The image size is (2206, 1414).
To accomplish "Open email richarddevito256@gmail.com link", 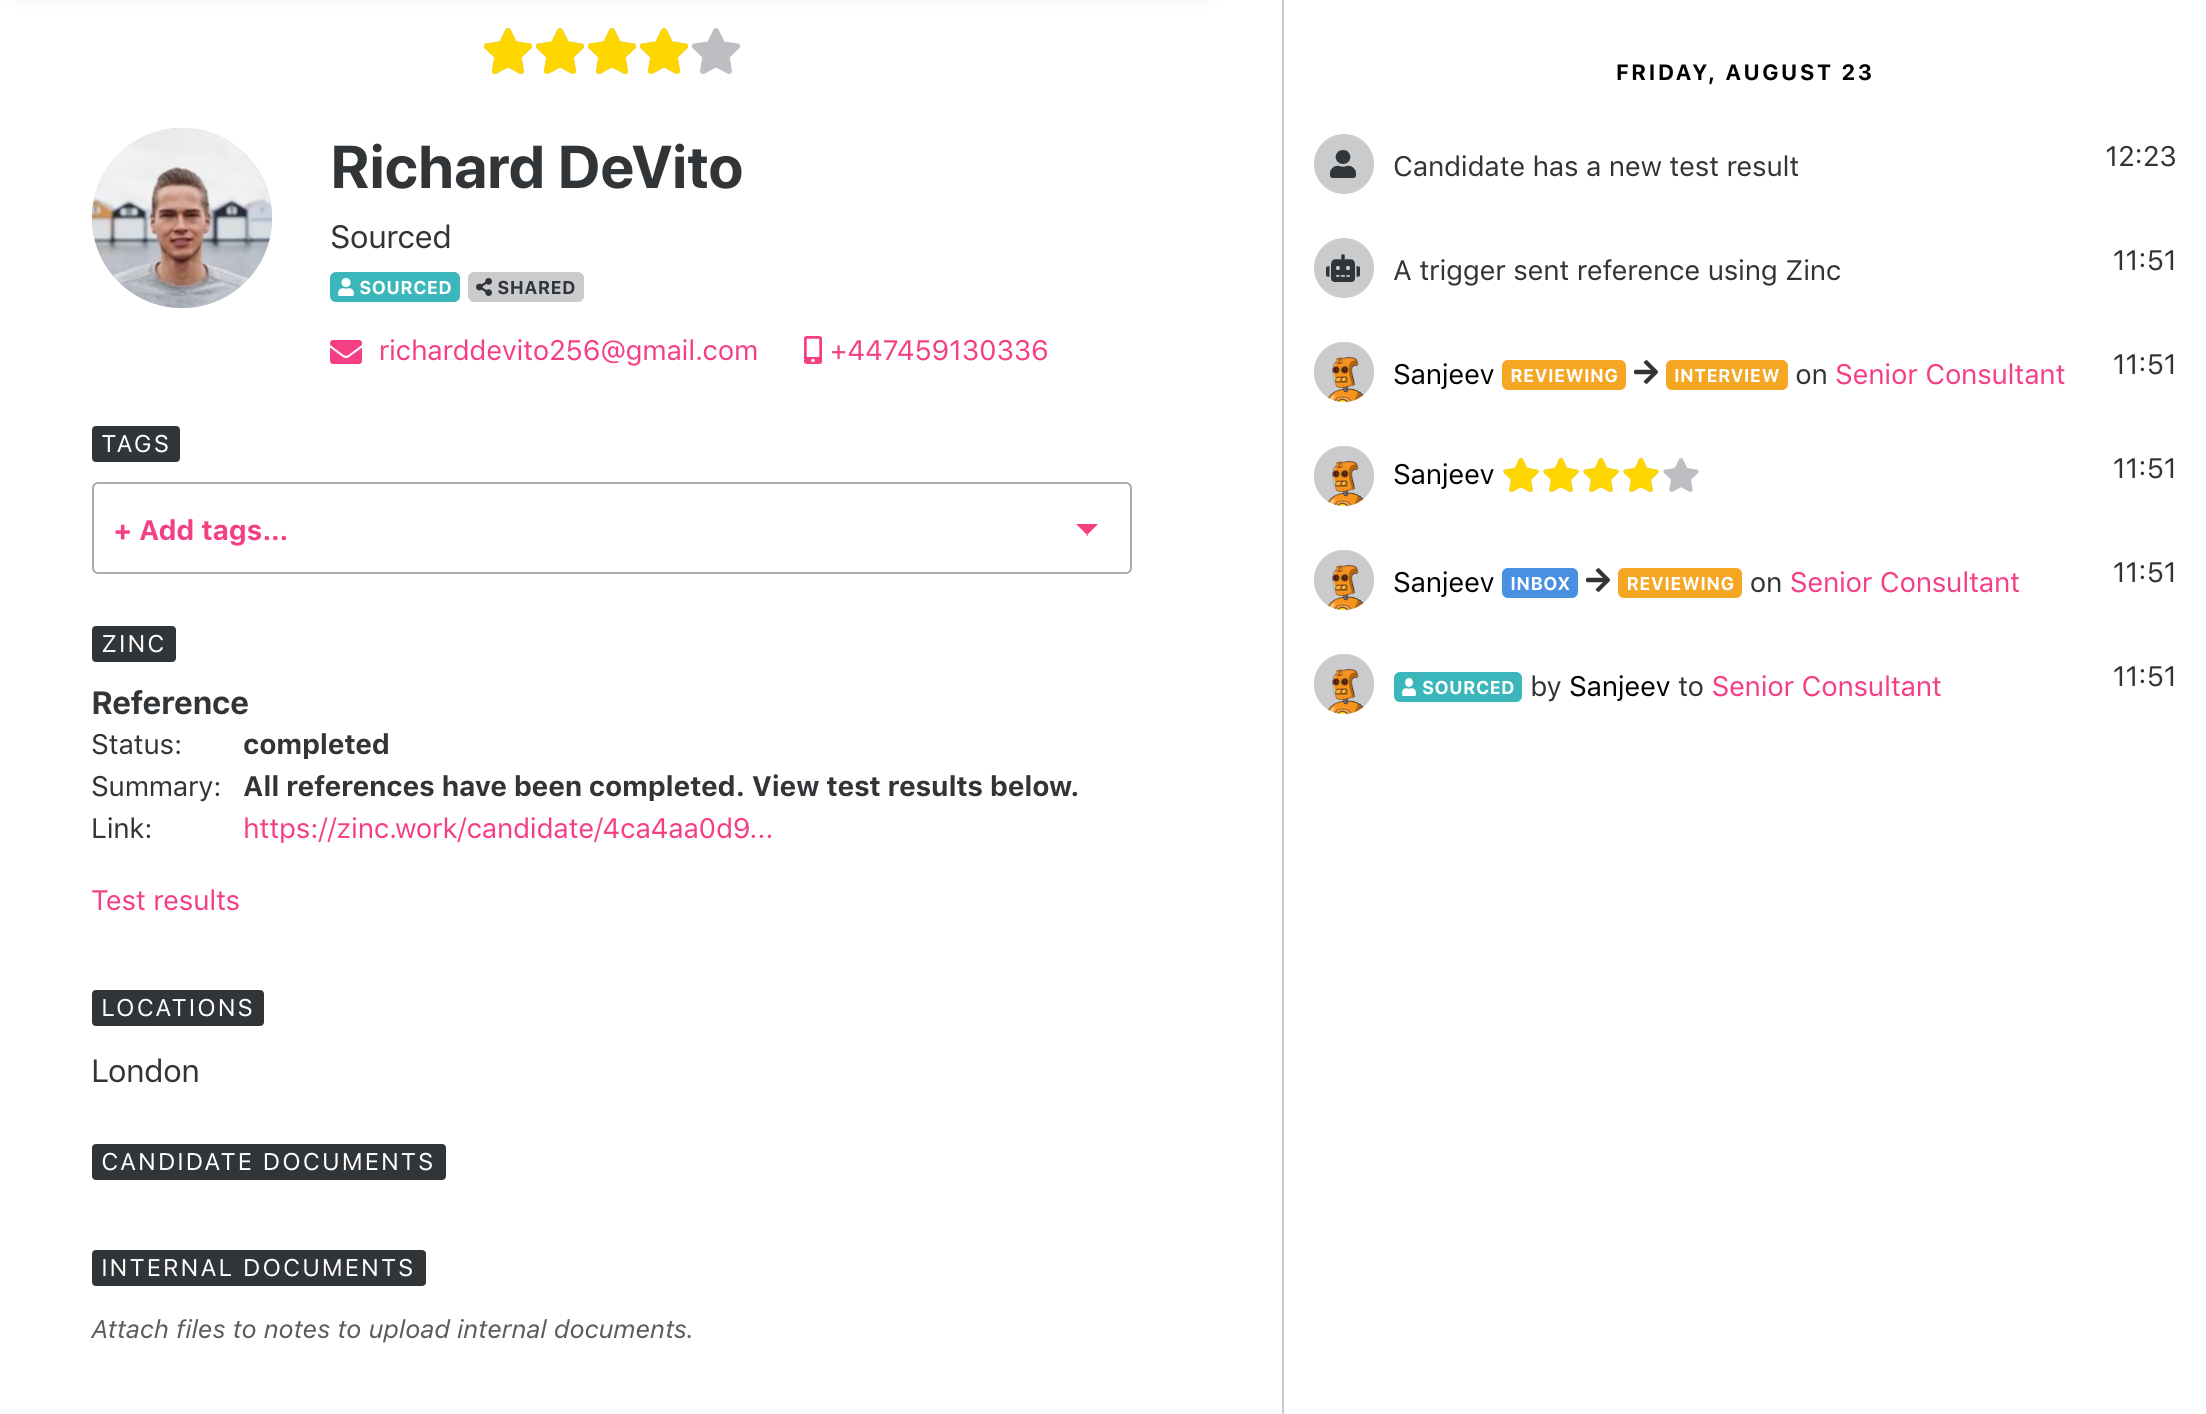I will tap(568, 351).
